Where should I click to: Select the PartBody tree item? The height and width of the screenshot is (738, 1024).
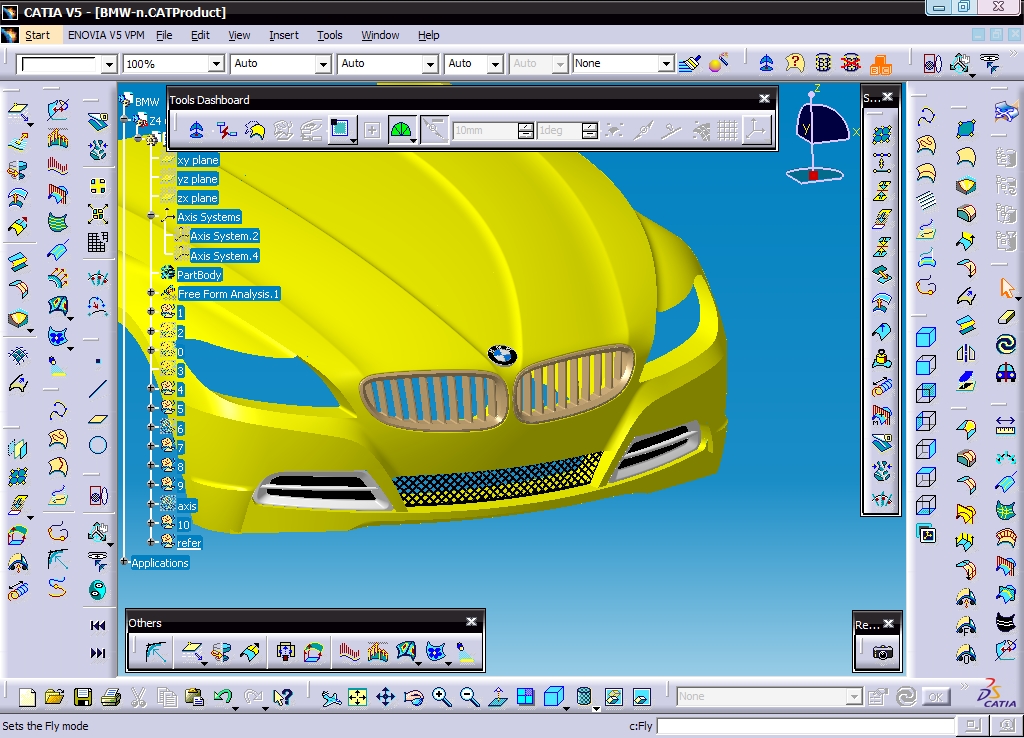(199, 275)
